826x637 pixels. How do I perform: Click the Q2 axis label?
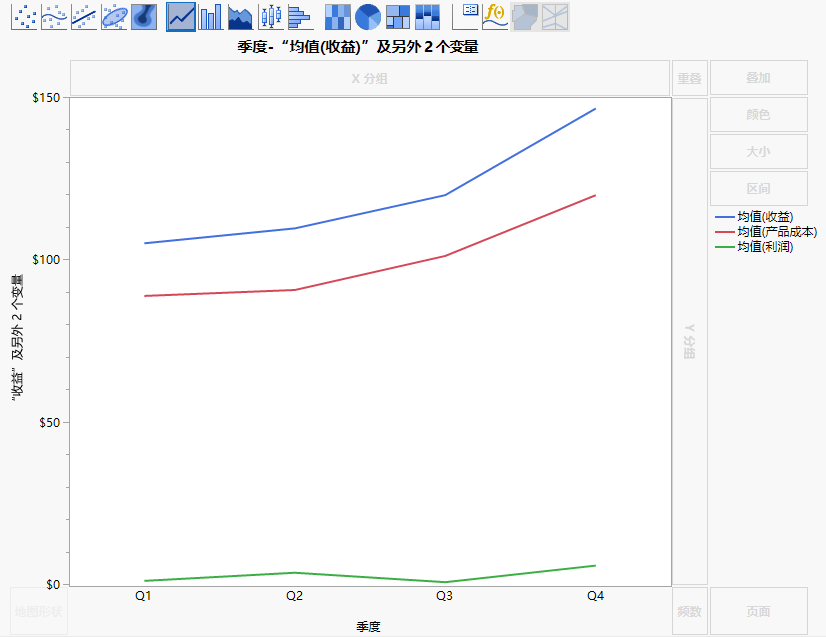click(294, 596)
